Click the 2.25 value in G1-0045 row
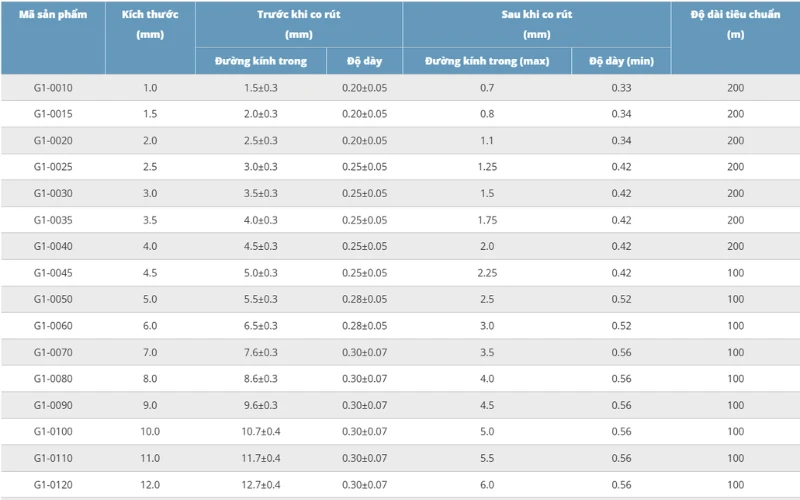Image resolution: width=800 pixels, height=500 pixels. [487, 273]
